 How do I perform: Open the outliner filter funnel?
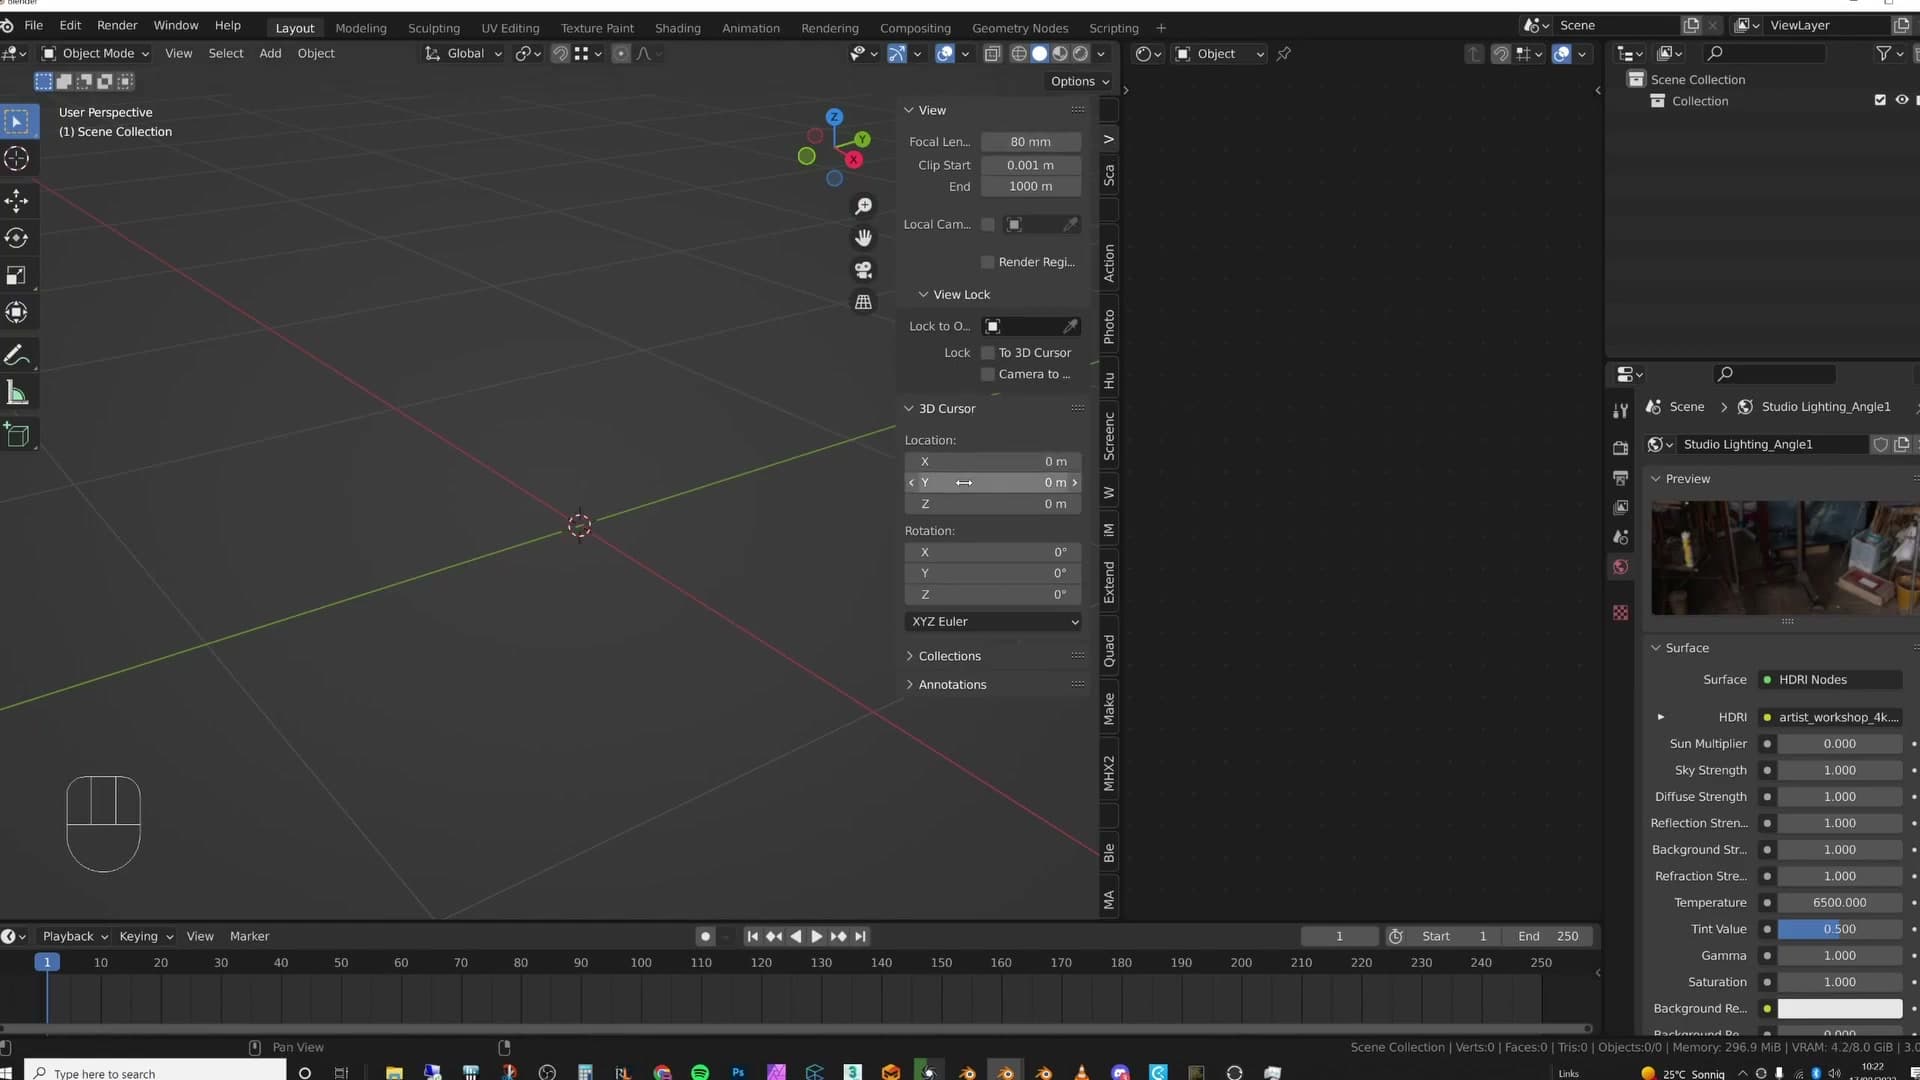click(x=1884, y=53)
